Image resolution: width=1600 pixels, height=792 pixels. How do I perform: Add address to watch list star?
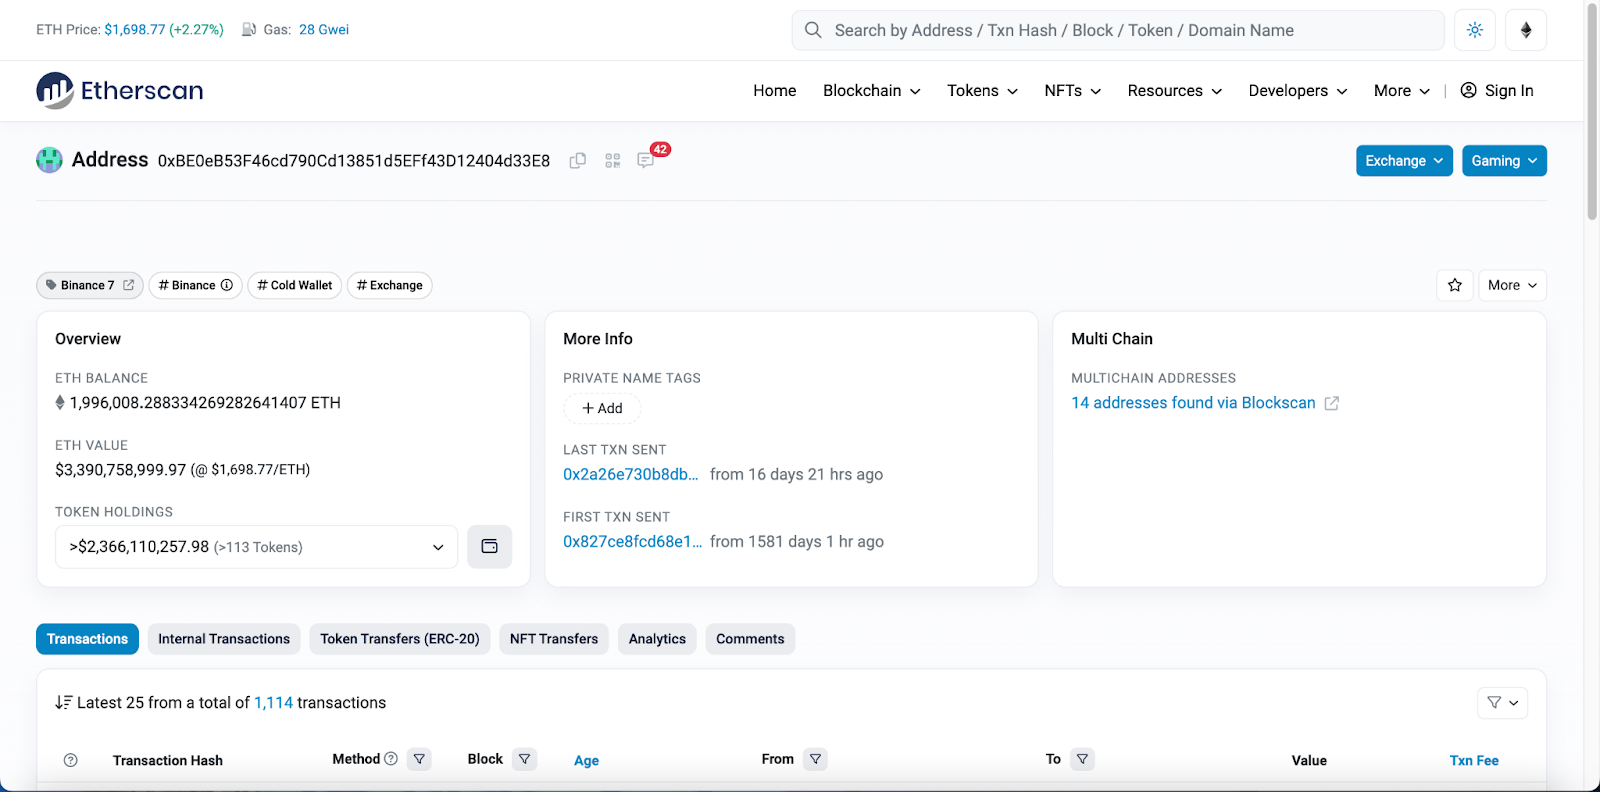point(1455,285)
